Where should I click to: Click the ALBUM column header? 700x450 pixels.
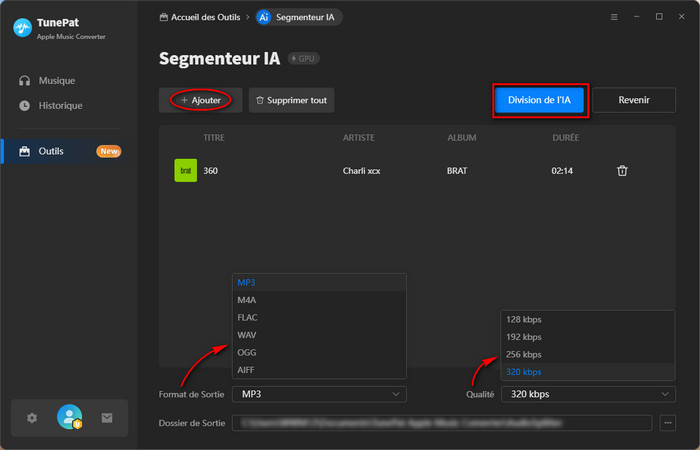click(462, 138)
